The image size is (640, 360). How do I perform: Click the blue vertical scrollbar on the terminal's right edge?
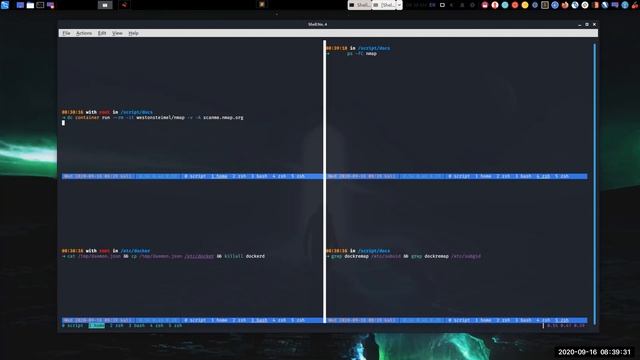tap(595, 184)
